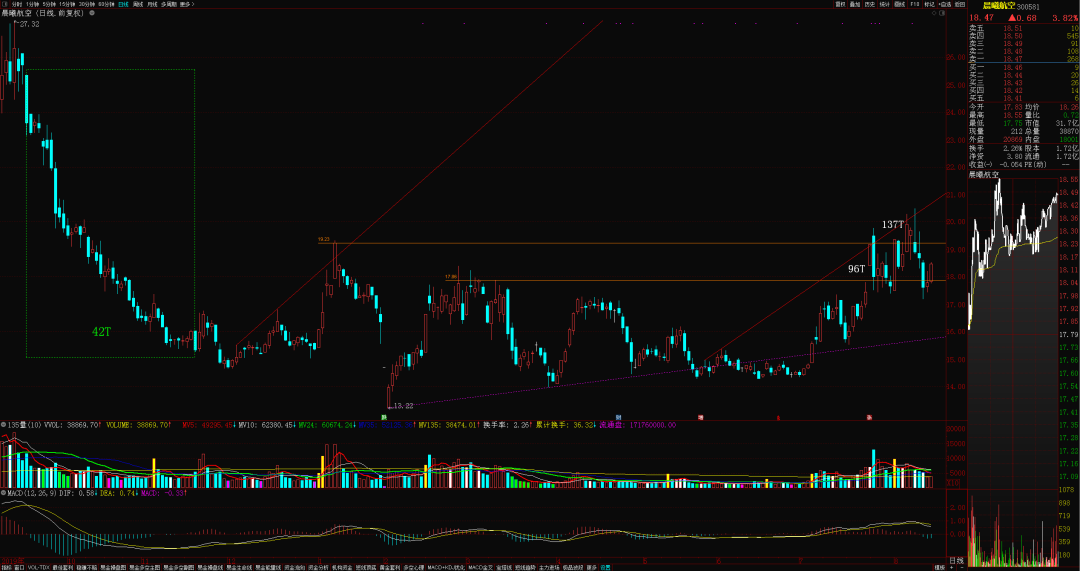Open the 设置 indicator settings
The height and width of the screenshot is (571, 1080).
pos(605,568)
